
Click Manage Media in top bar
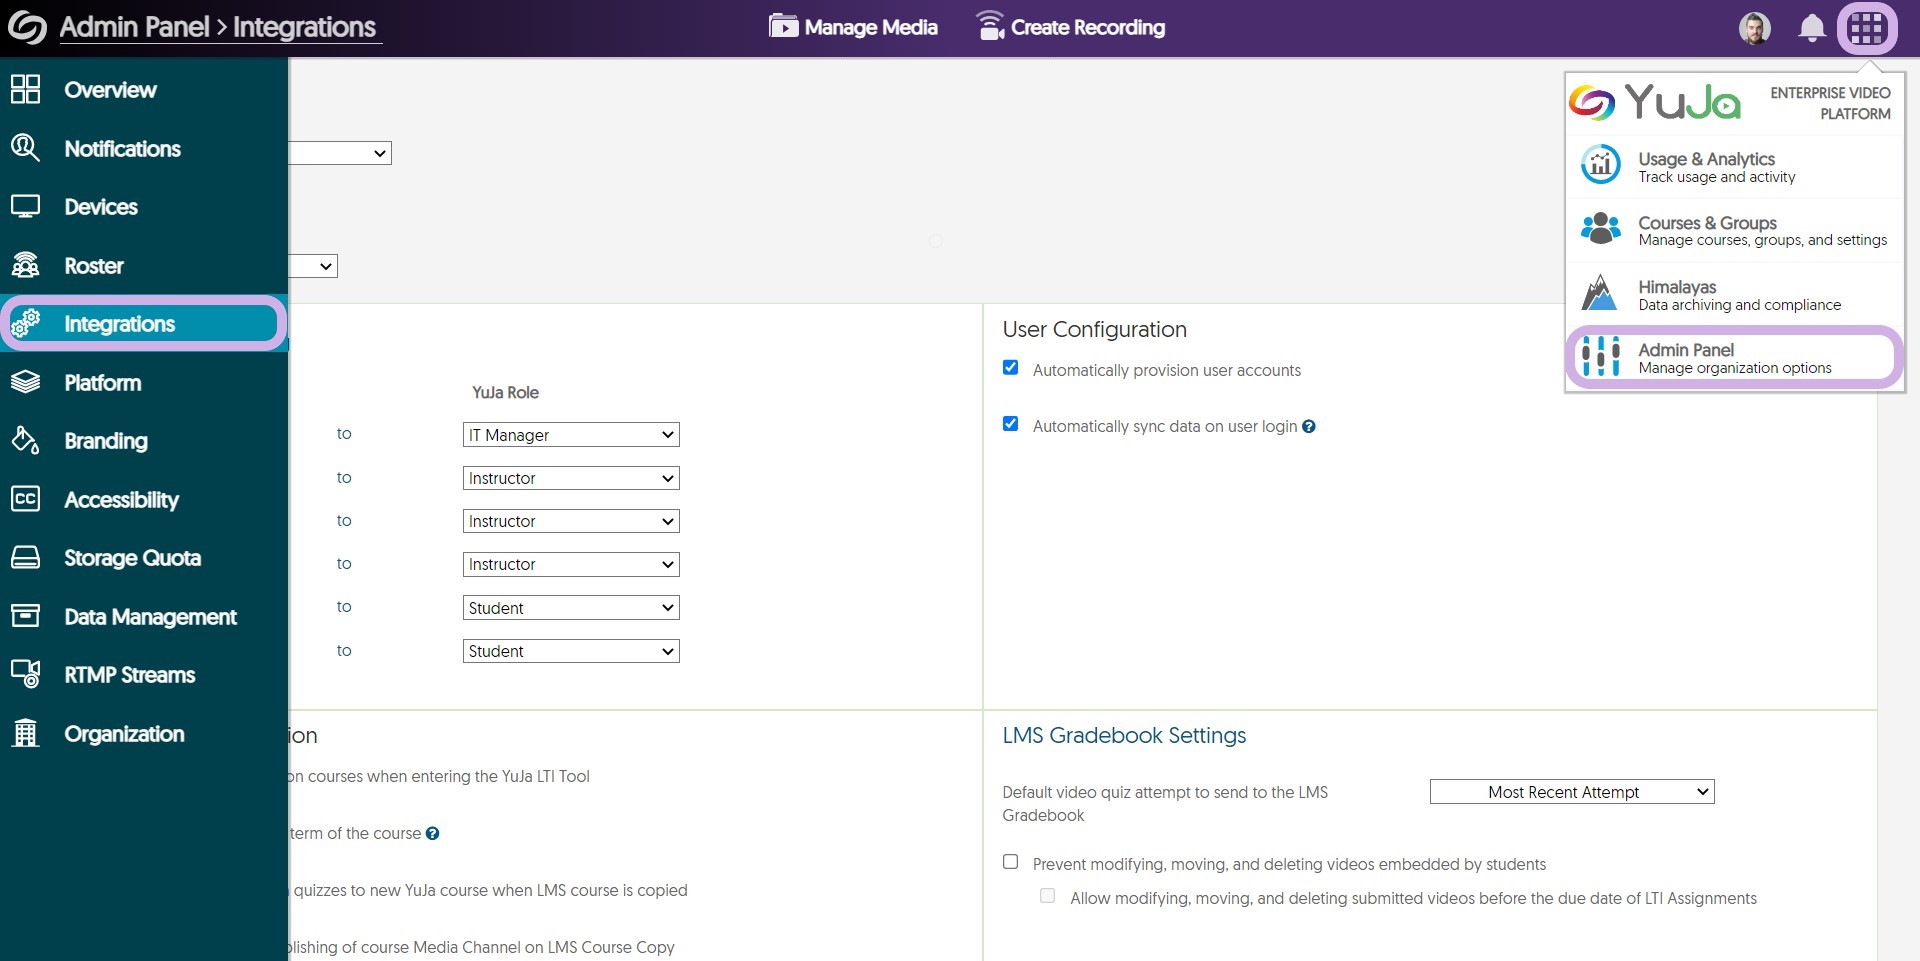853,27
